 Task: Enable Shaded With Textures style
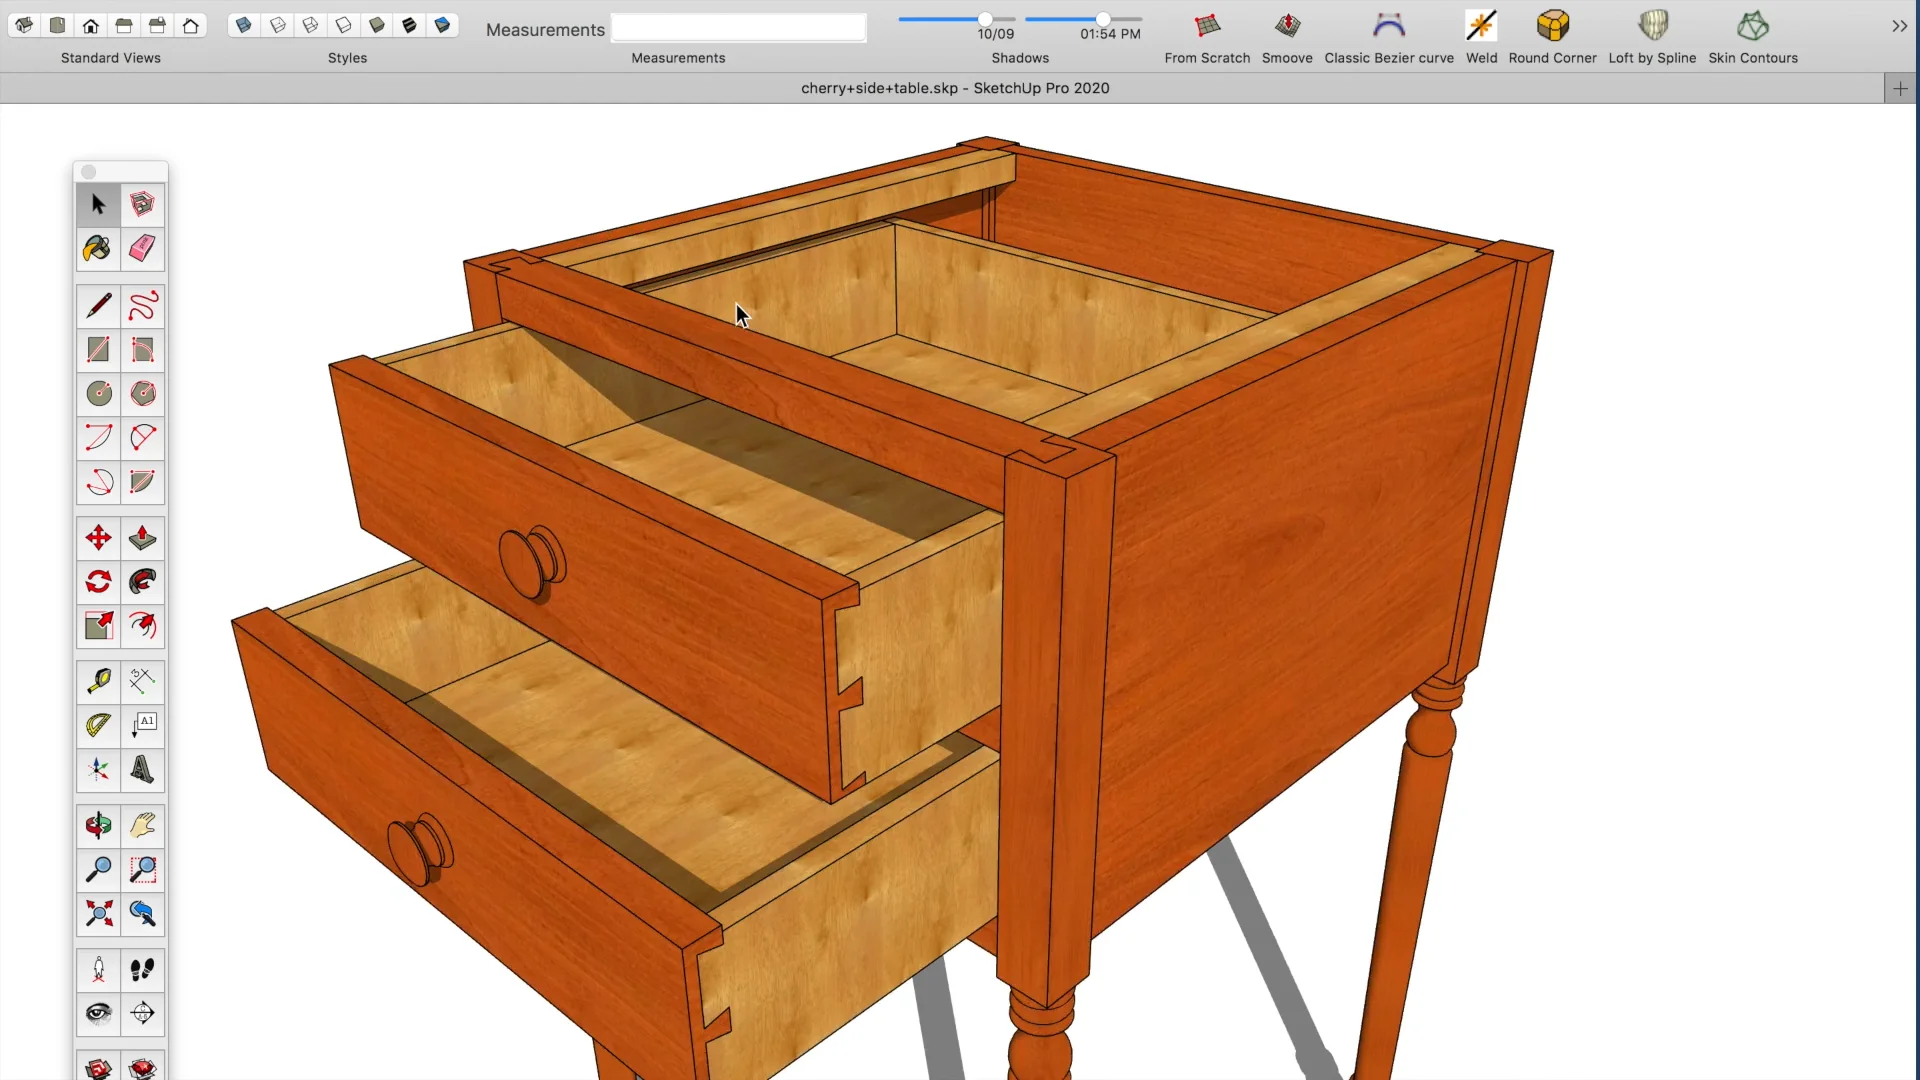pyautogui.click(x=409, y=25)
